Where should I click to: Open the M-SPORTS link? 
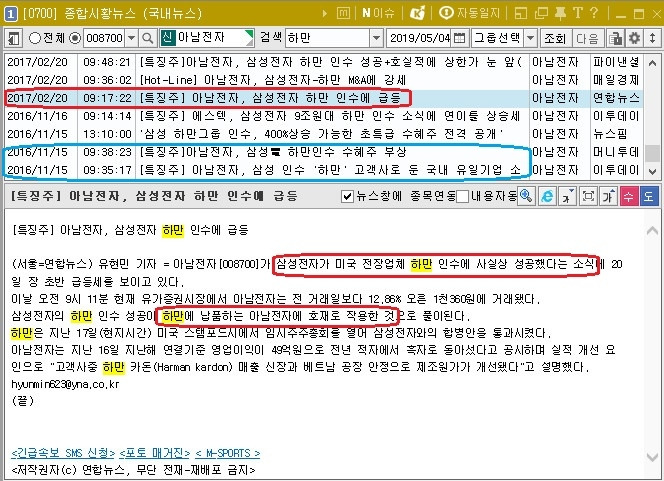(228, 453)
